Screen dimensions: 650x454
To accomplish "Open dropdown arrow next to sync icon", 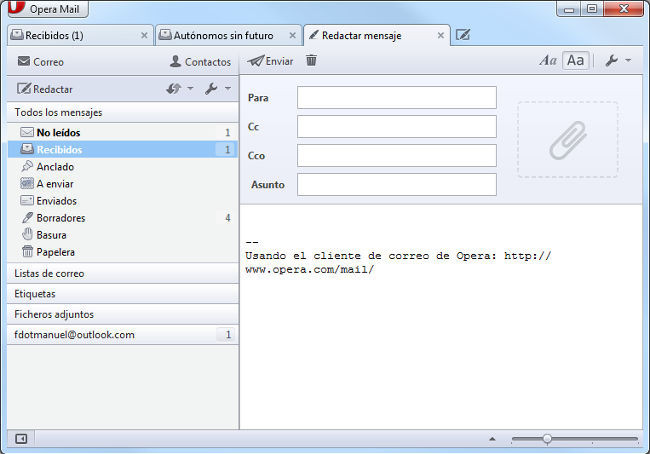I will (x=190, y=88).
